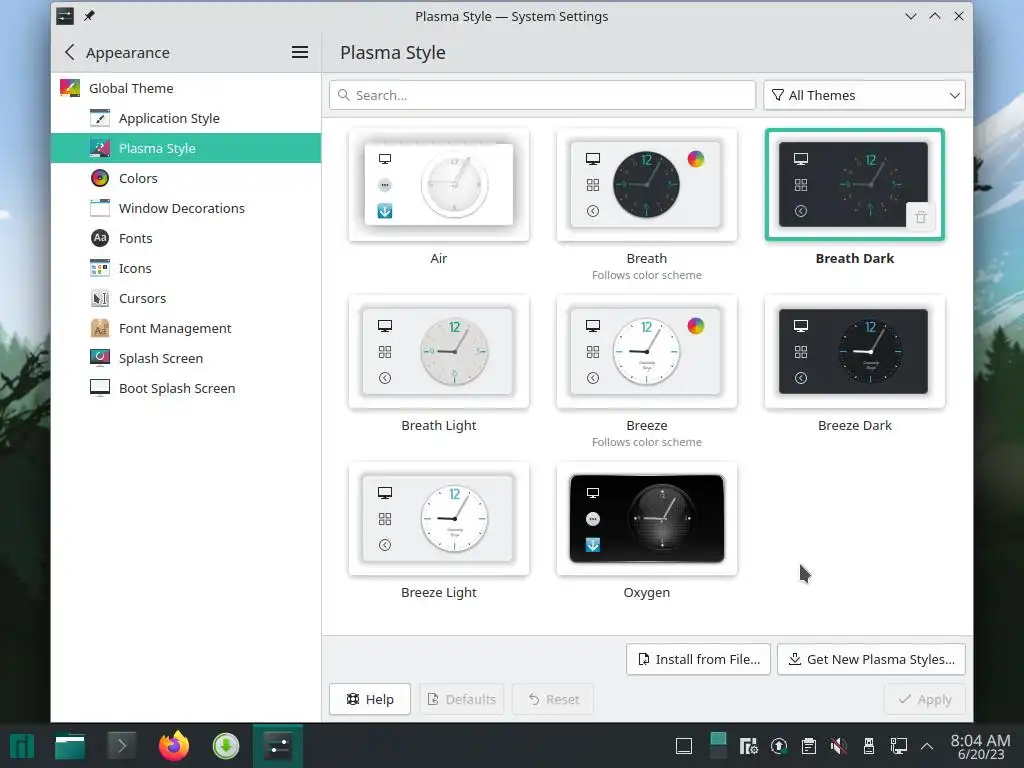Click the Icons category icon
The image size is (1024, 768).
tap(100, 268)
